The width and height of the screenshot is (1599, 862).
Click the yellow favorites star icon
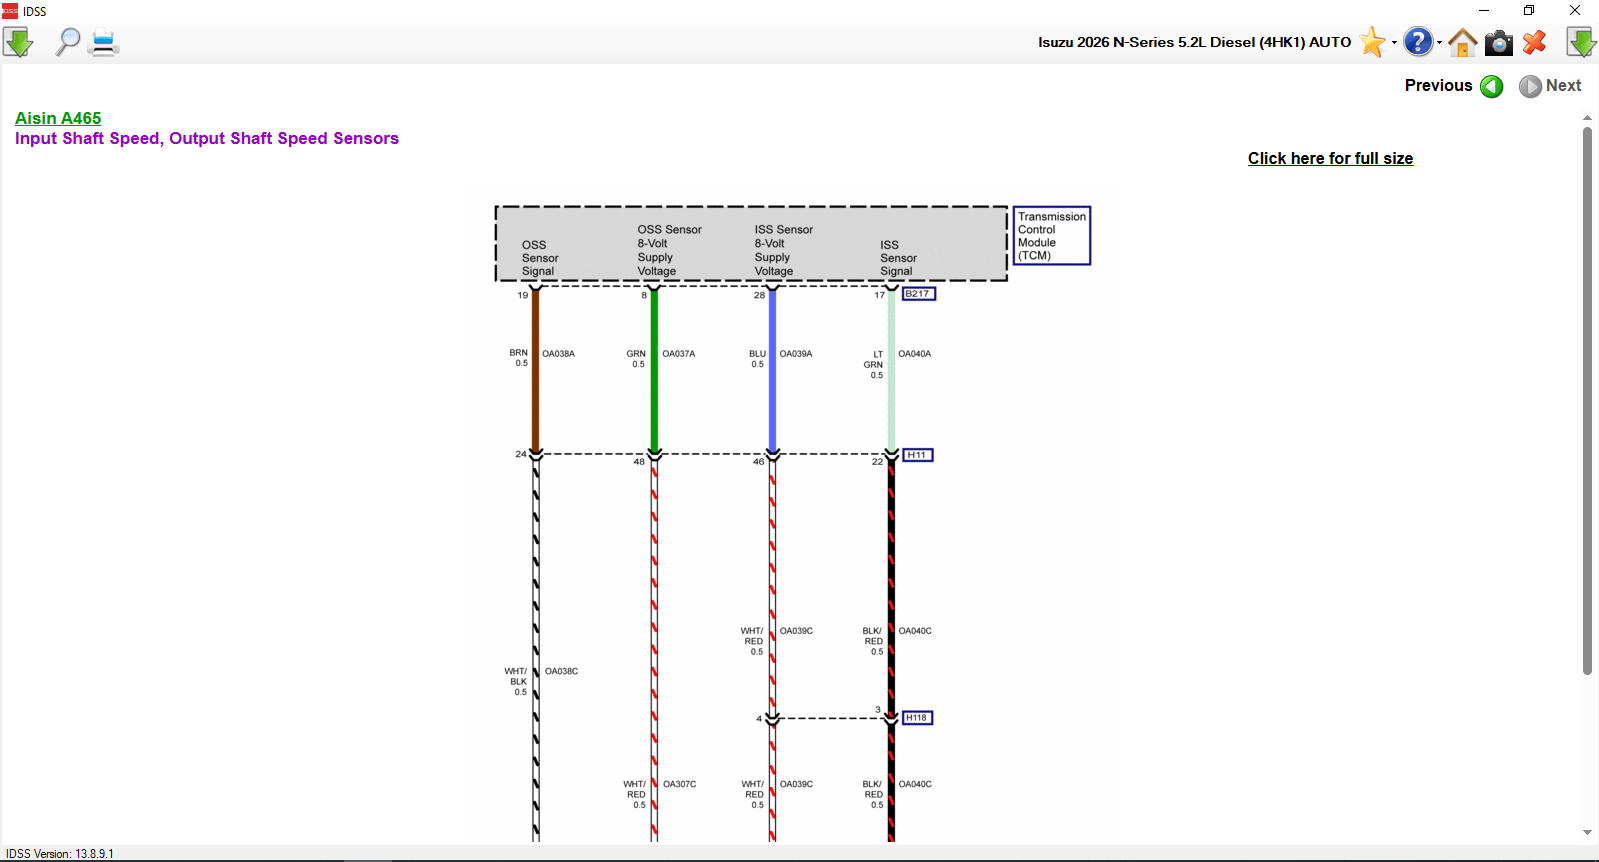tap(1372, 42)
